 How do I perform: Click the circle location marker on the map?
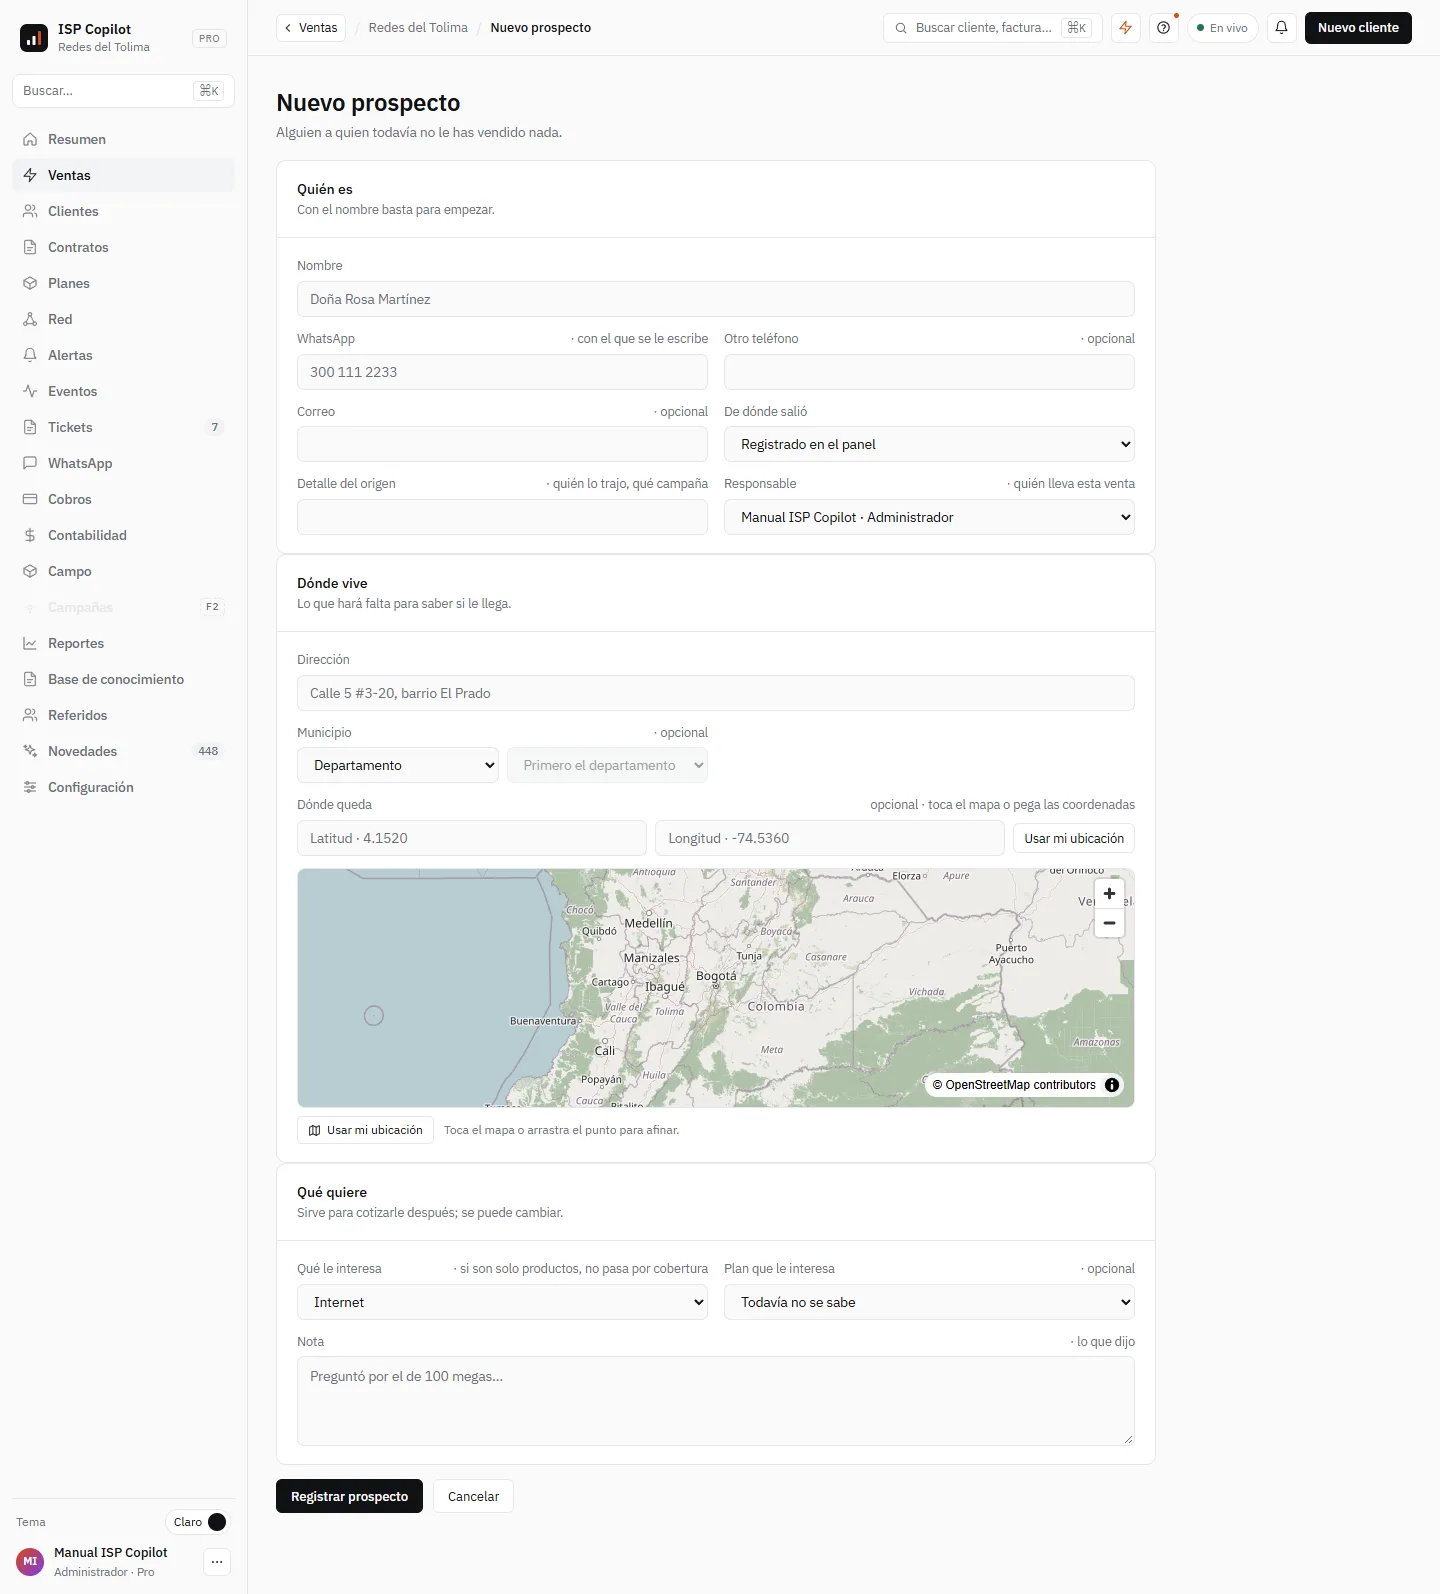point(374,1016)
